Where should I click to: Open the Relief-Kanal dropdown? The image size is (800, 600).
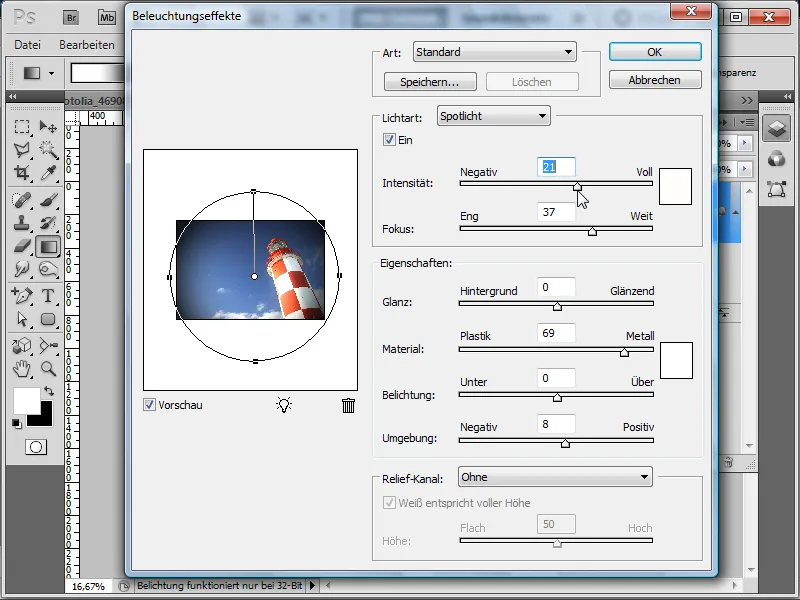555,477
